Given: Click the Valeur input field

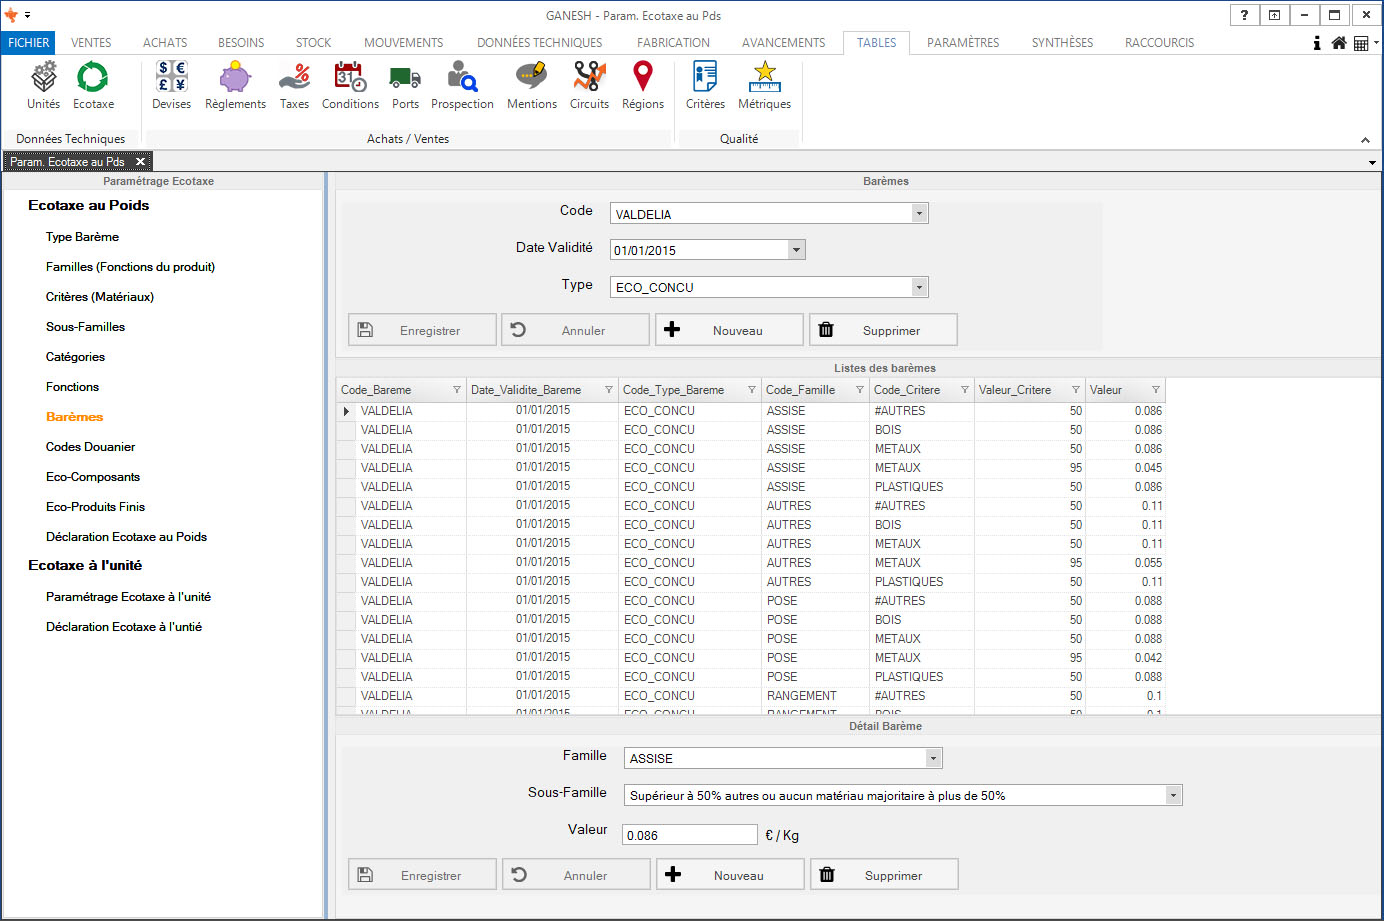Looking at the screenshot, I should (689, 835).
